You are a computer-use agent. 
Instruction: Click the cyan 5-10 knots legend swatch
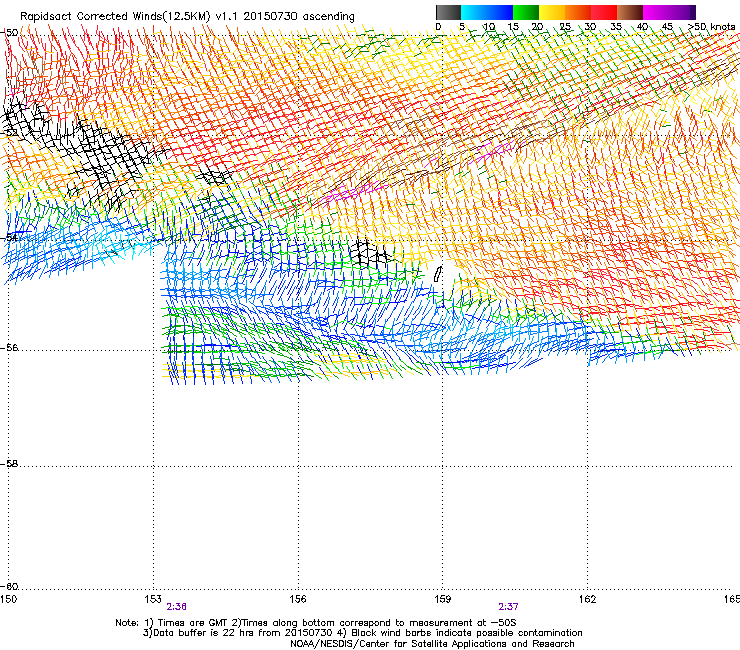[x=474, y=12]
